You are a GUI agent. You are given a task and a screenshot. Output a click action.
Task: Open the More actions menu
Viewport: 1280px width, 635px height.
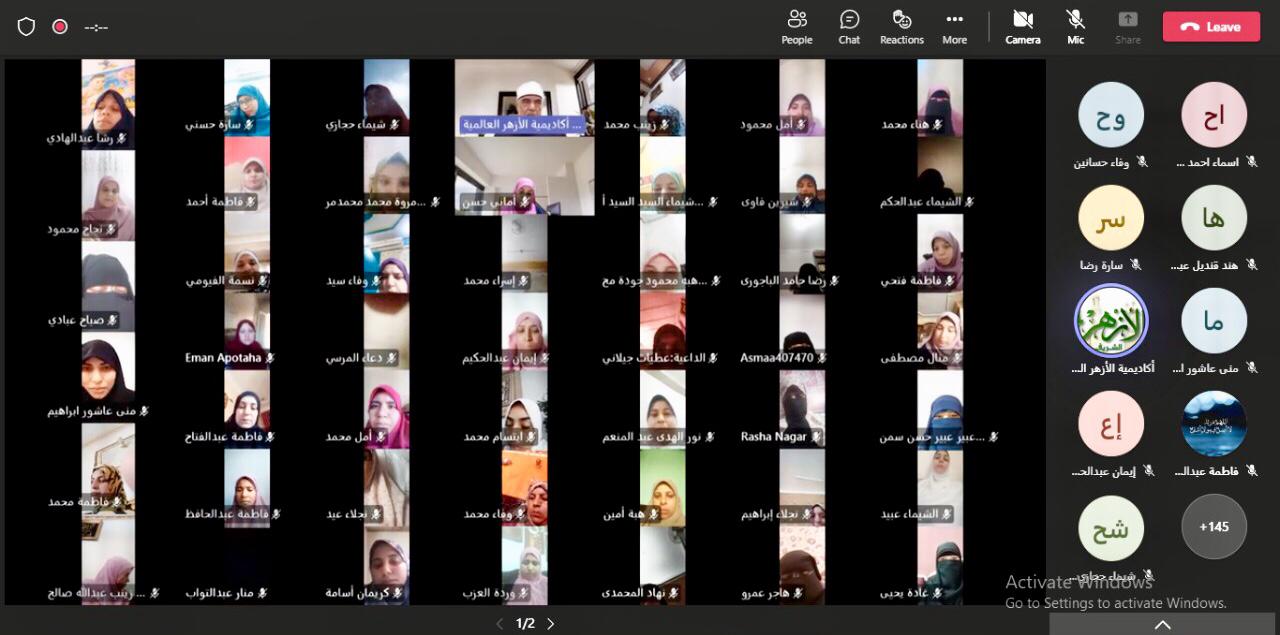pos(954,27)
